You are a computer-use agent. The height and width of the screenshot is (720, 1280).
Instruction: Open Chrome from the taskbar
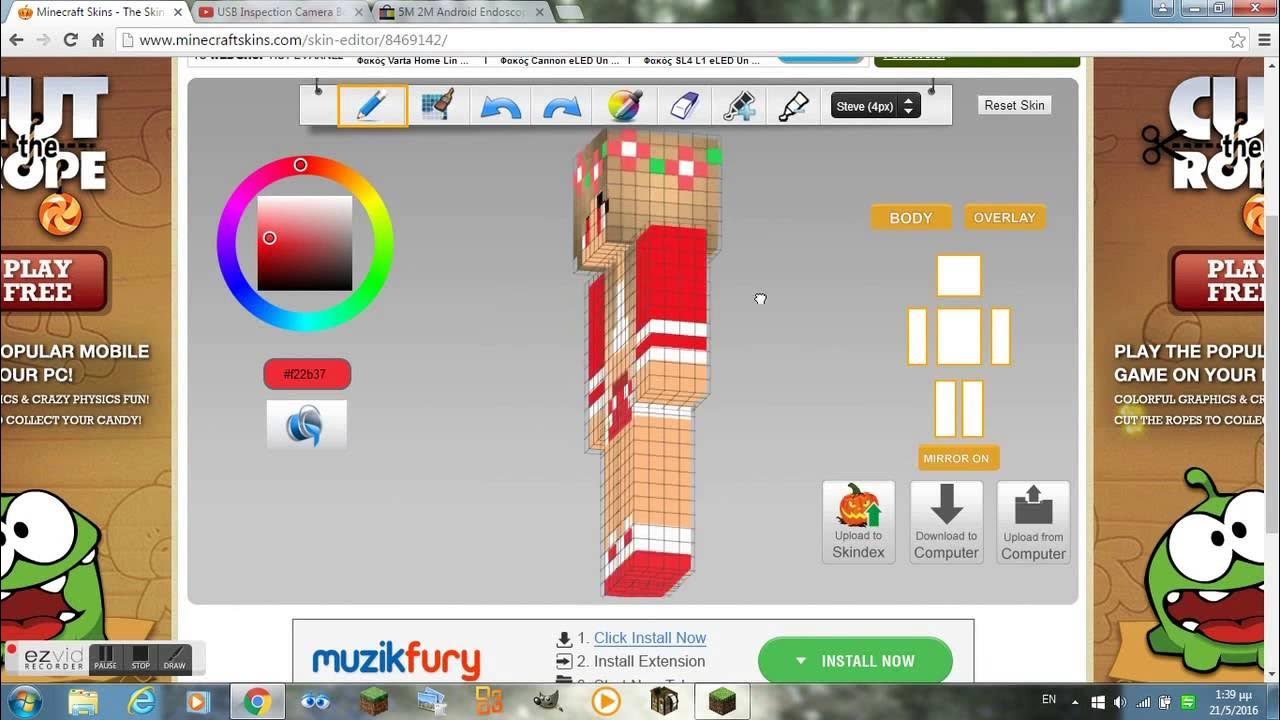click(x=257, y=701)
